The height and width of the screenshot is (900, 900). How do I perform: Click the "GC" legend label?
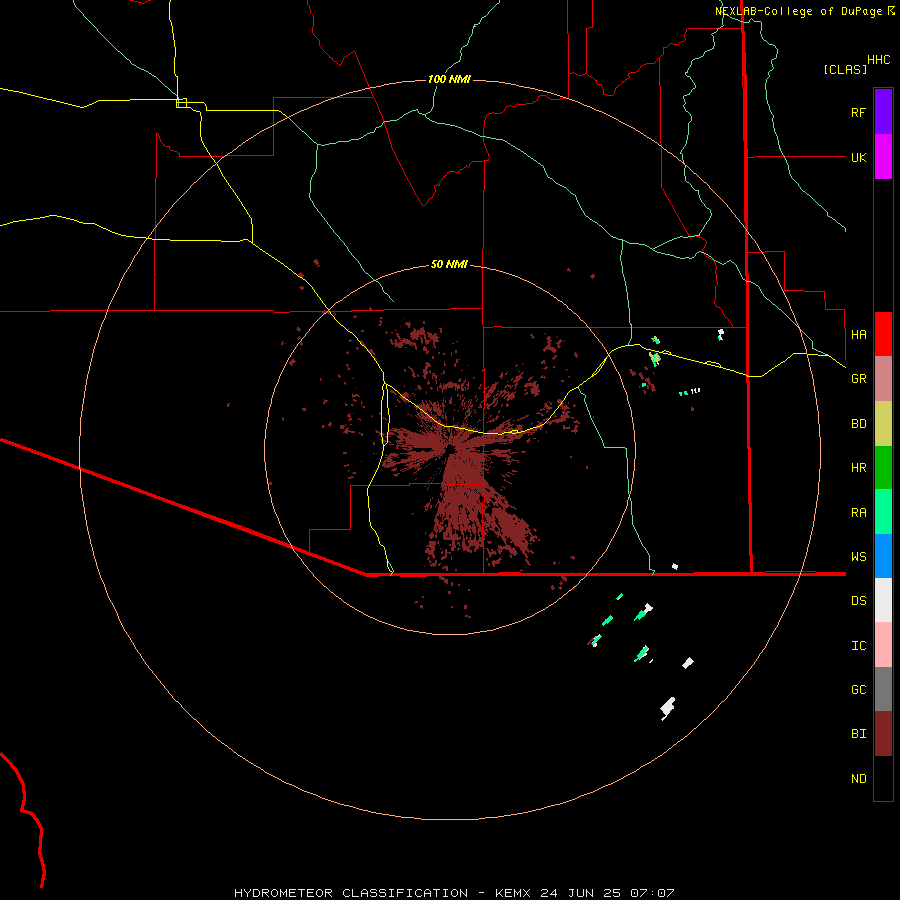(858, 689)
